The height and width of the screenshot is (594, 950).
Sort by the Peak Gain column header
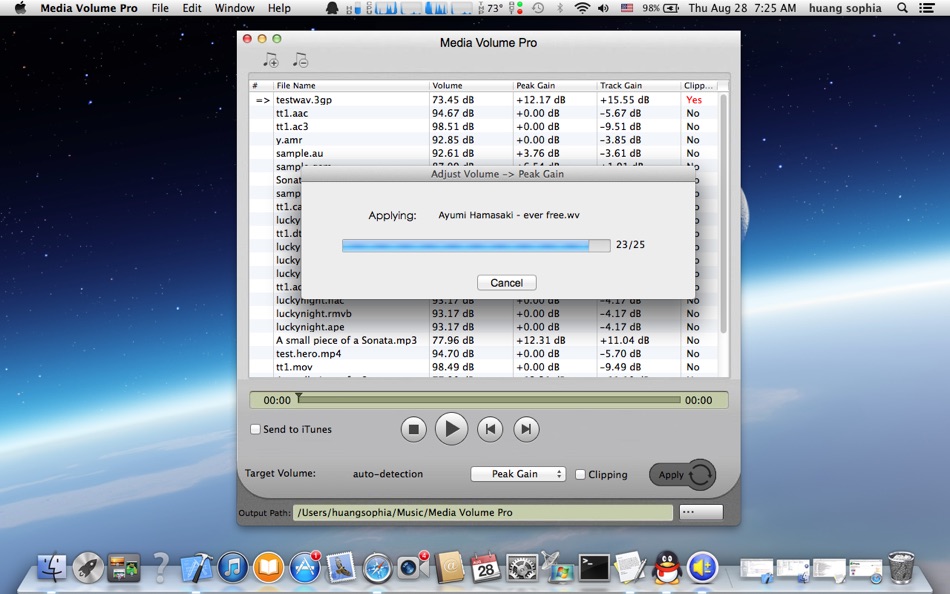(x=554, y=85)
